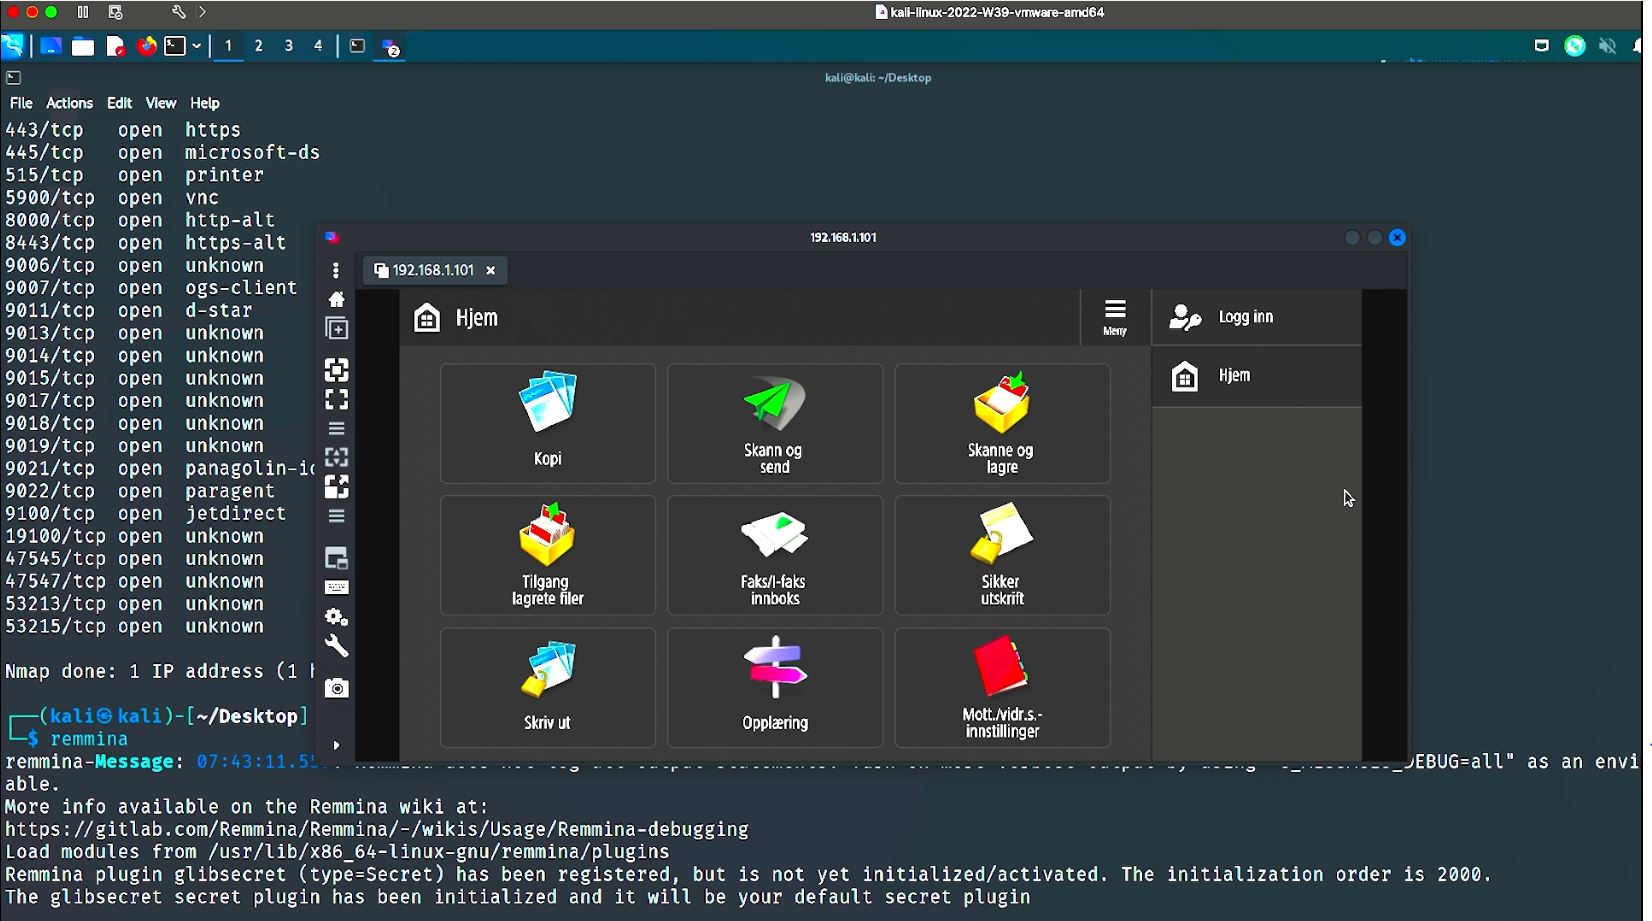Switch to the 192.168.1.101 connection tab
The image size is (1652, 921).
[x=432, y=270]
